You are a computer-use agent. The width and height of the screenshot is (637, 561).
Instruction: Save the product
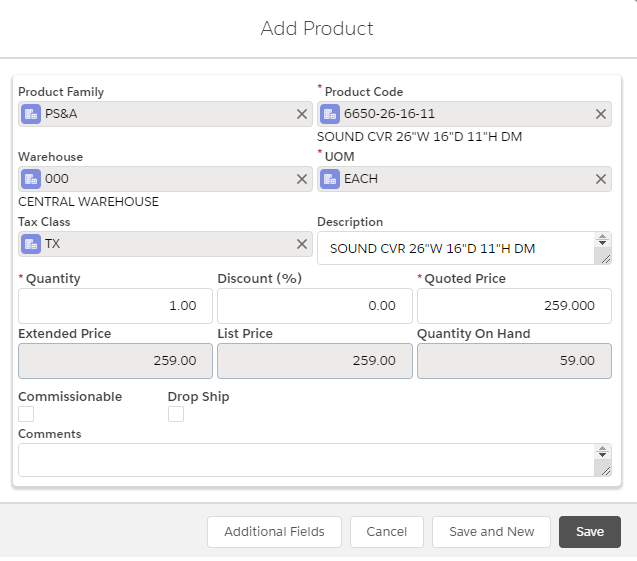click(x=590, y=532)
